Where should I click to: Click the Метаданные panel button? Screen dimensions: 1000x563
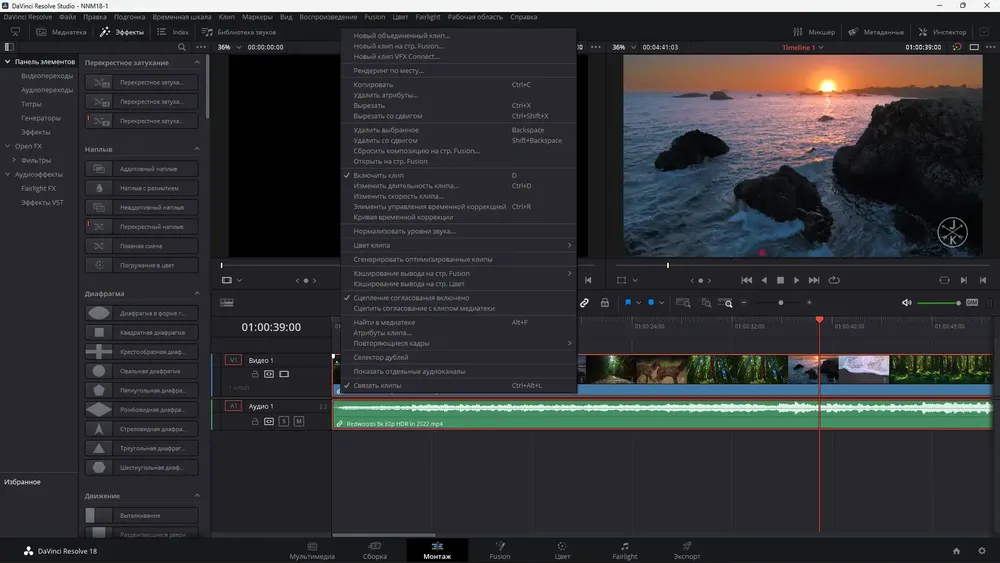[x=876, y=32]
